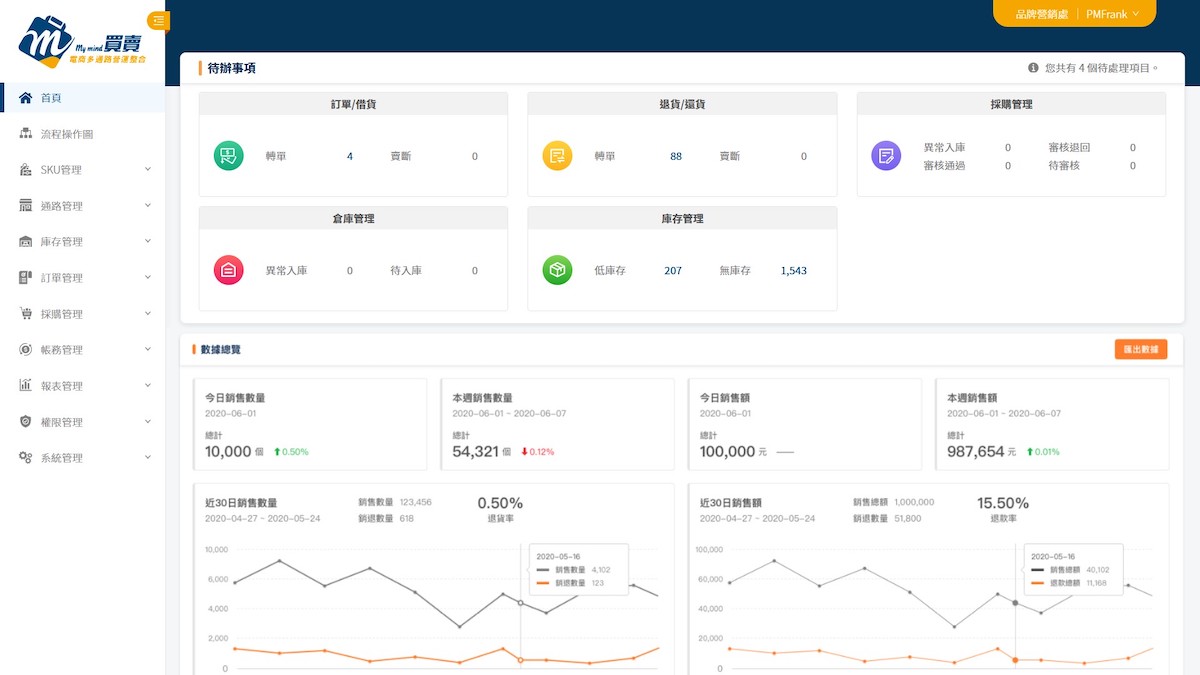This screenshot has height=675, width=1200.
Task: Expand SKU管理 submenu chevron
Action: click(148, 170)
